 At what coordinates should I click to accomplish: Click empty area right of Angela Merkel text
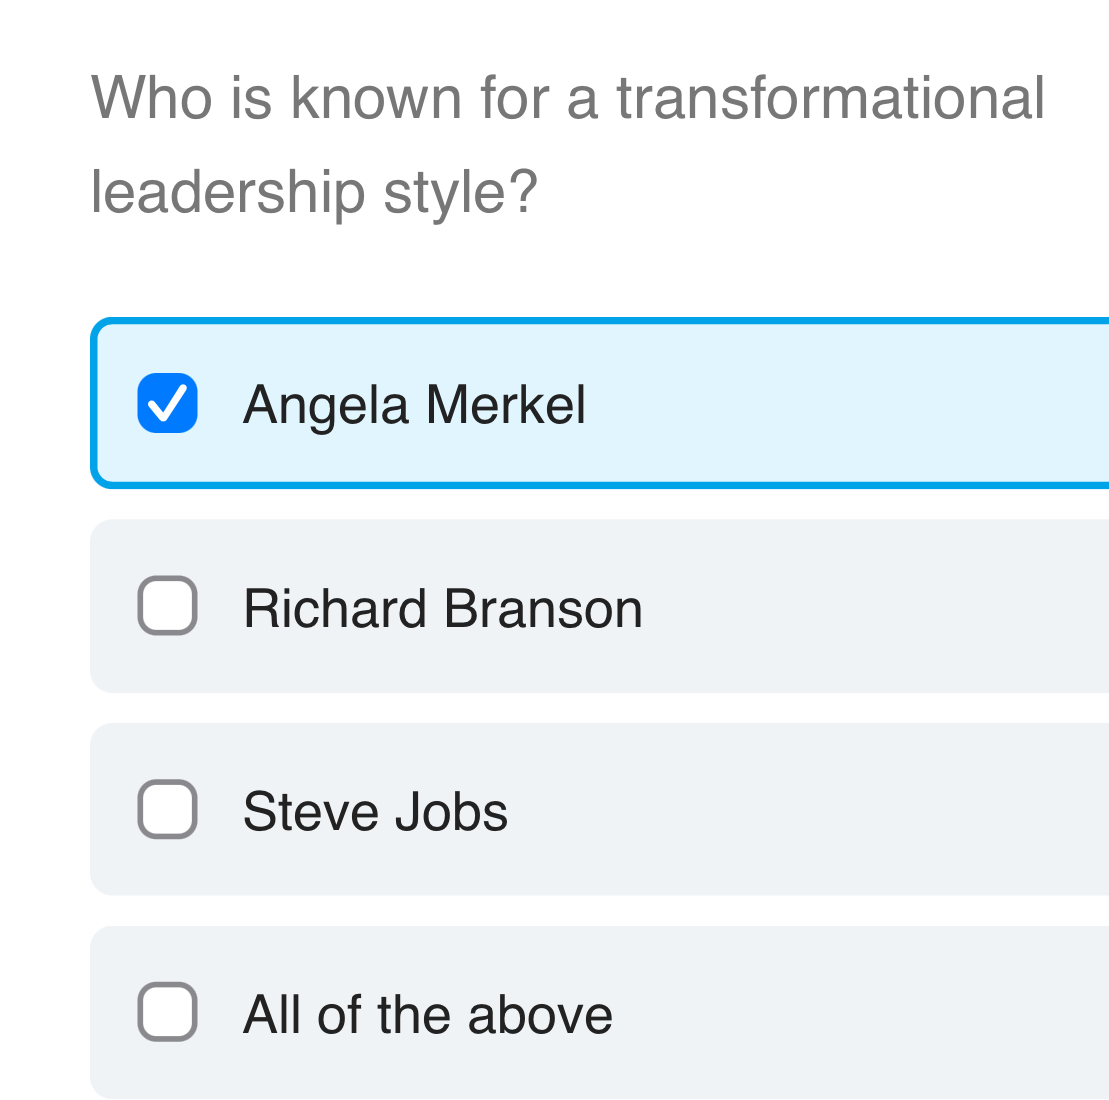840,405
